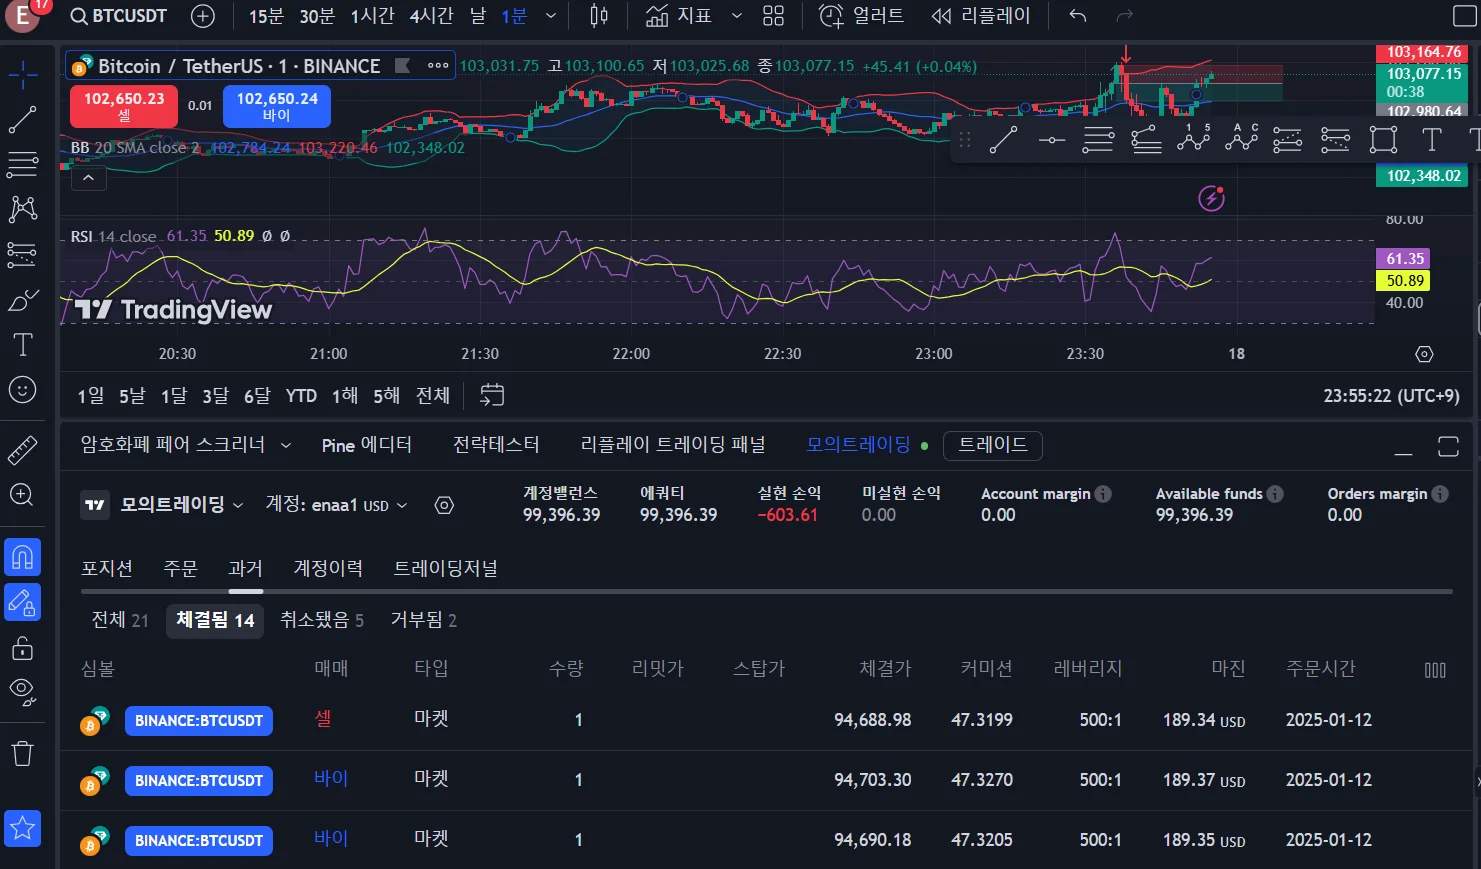1481x869 pixels.
Task: Open the table column settings icon
Action: (1435, 670)
